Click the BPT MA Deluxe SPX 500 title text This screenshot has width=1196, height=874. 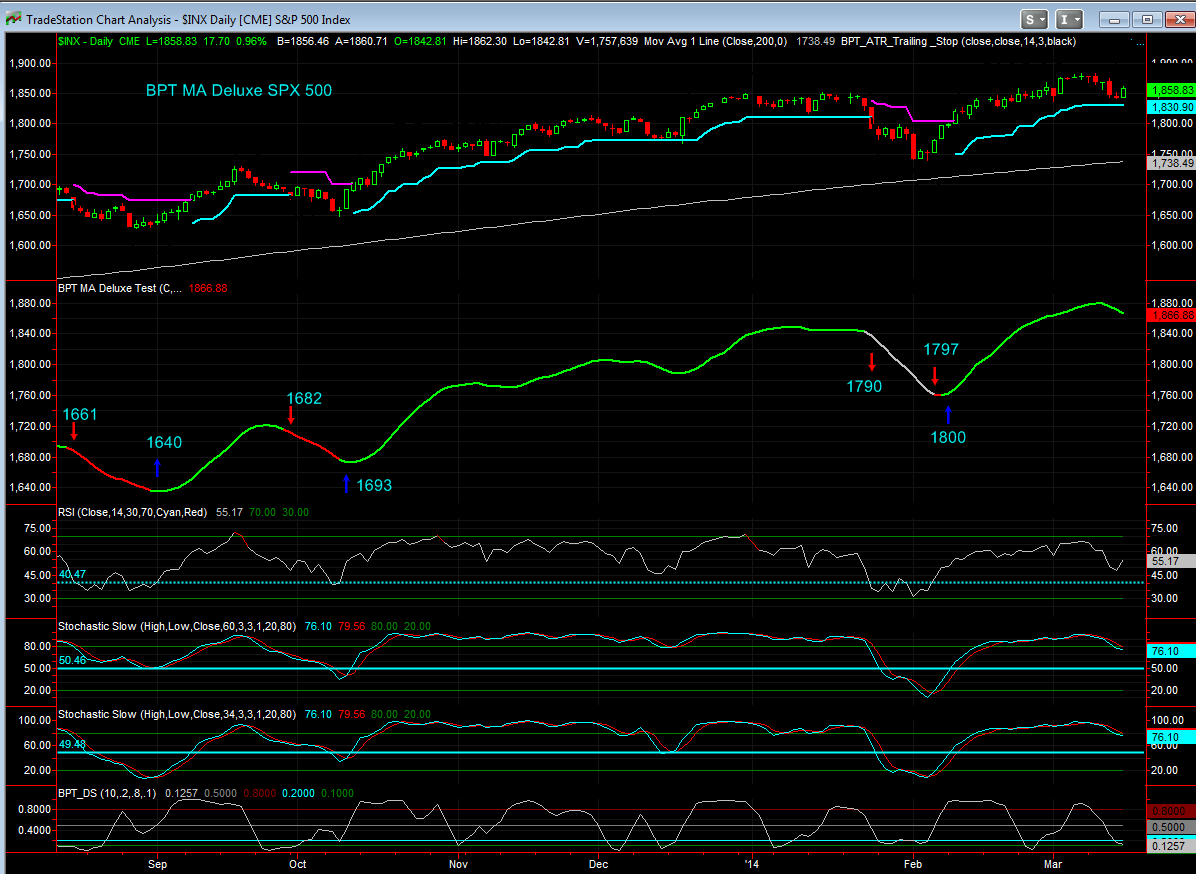click(x=239, y=90)
